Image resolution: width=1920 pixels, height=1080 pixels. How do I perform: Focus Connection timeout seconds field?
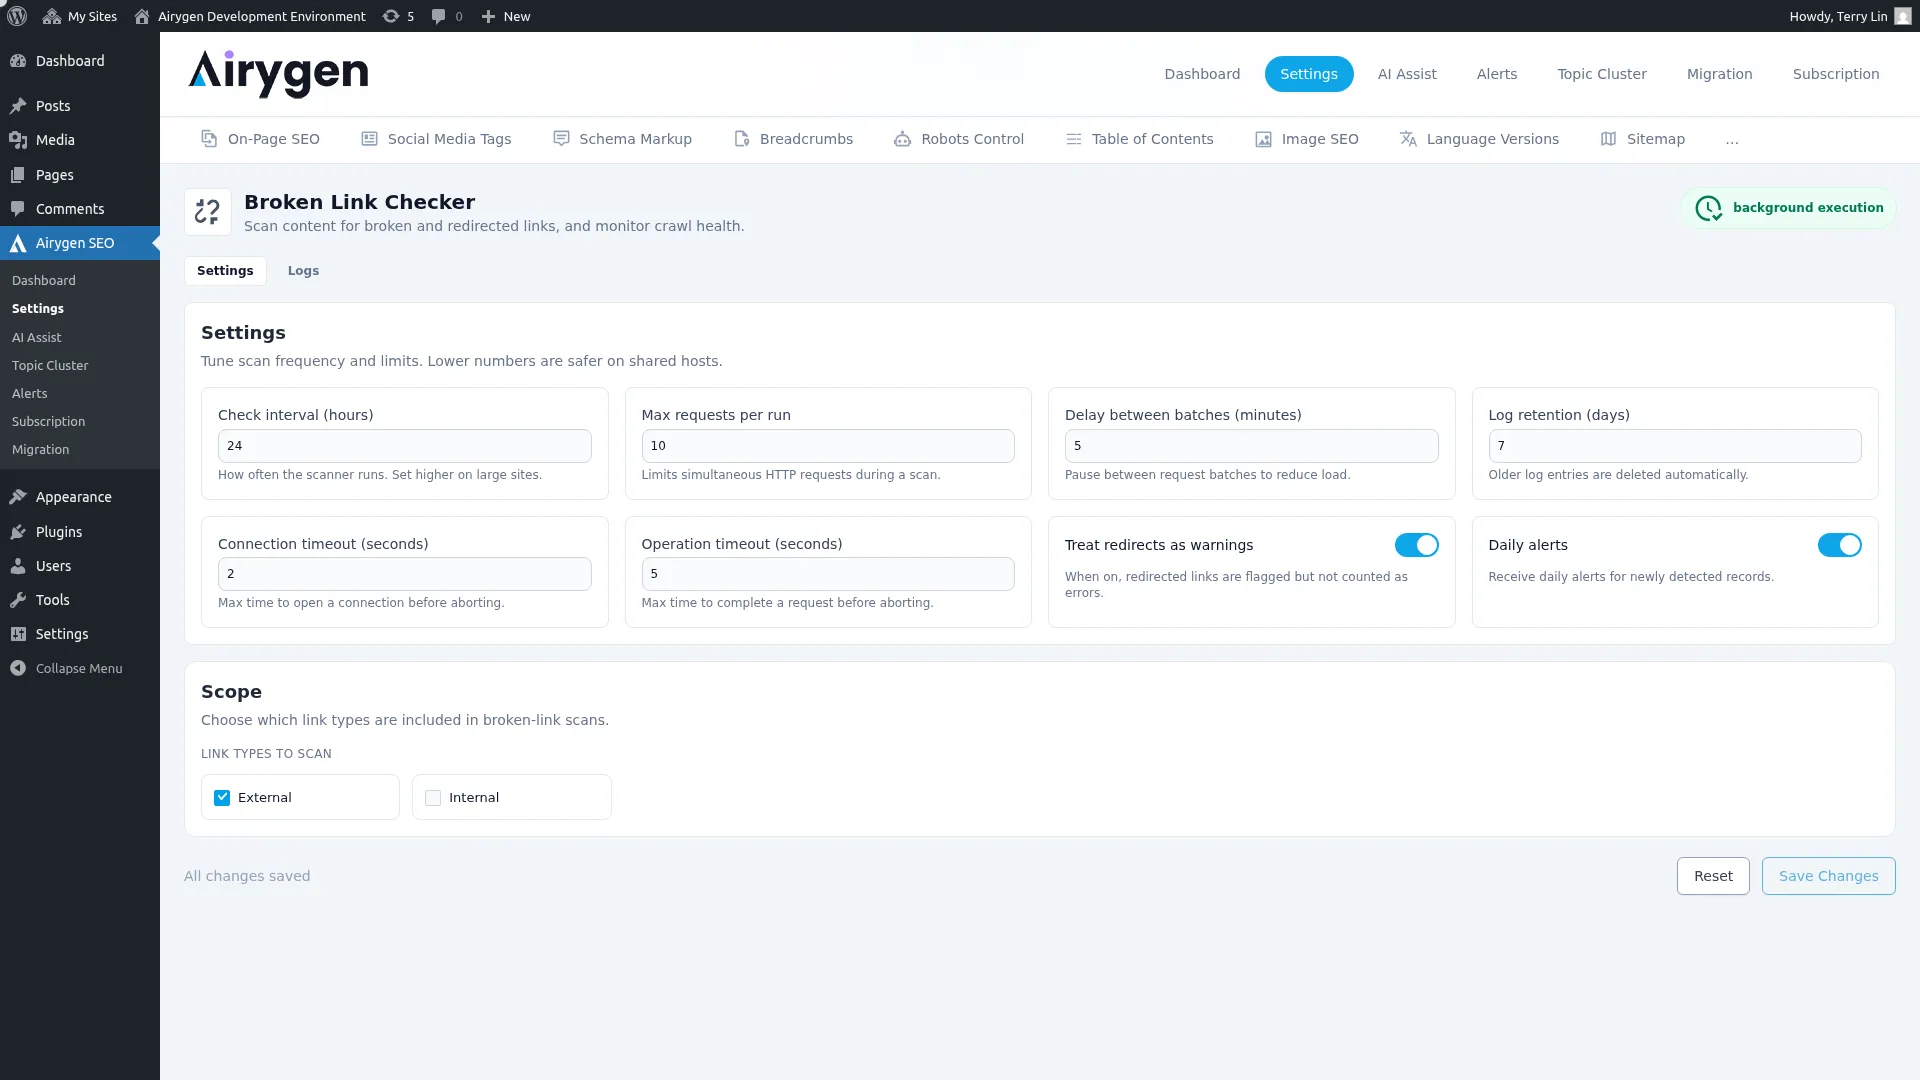404,574
